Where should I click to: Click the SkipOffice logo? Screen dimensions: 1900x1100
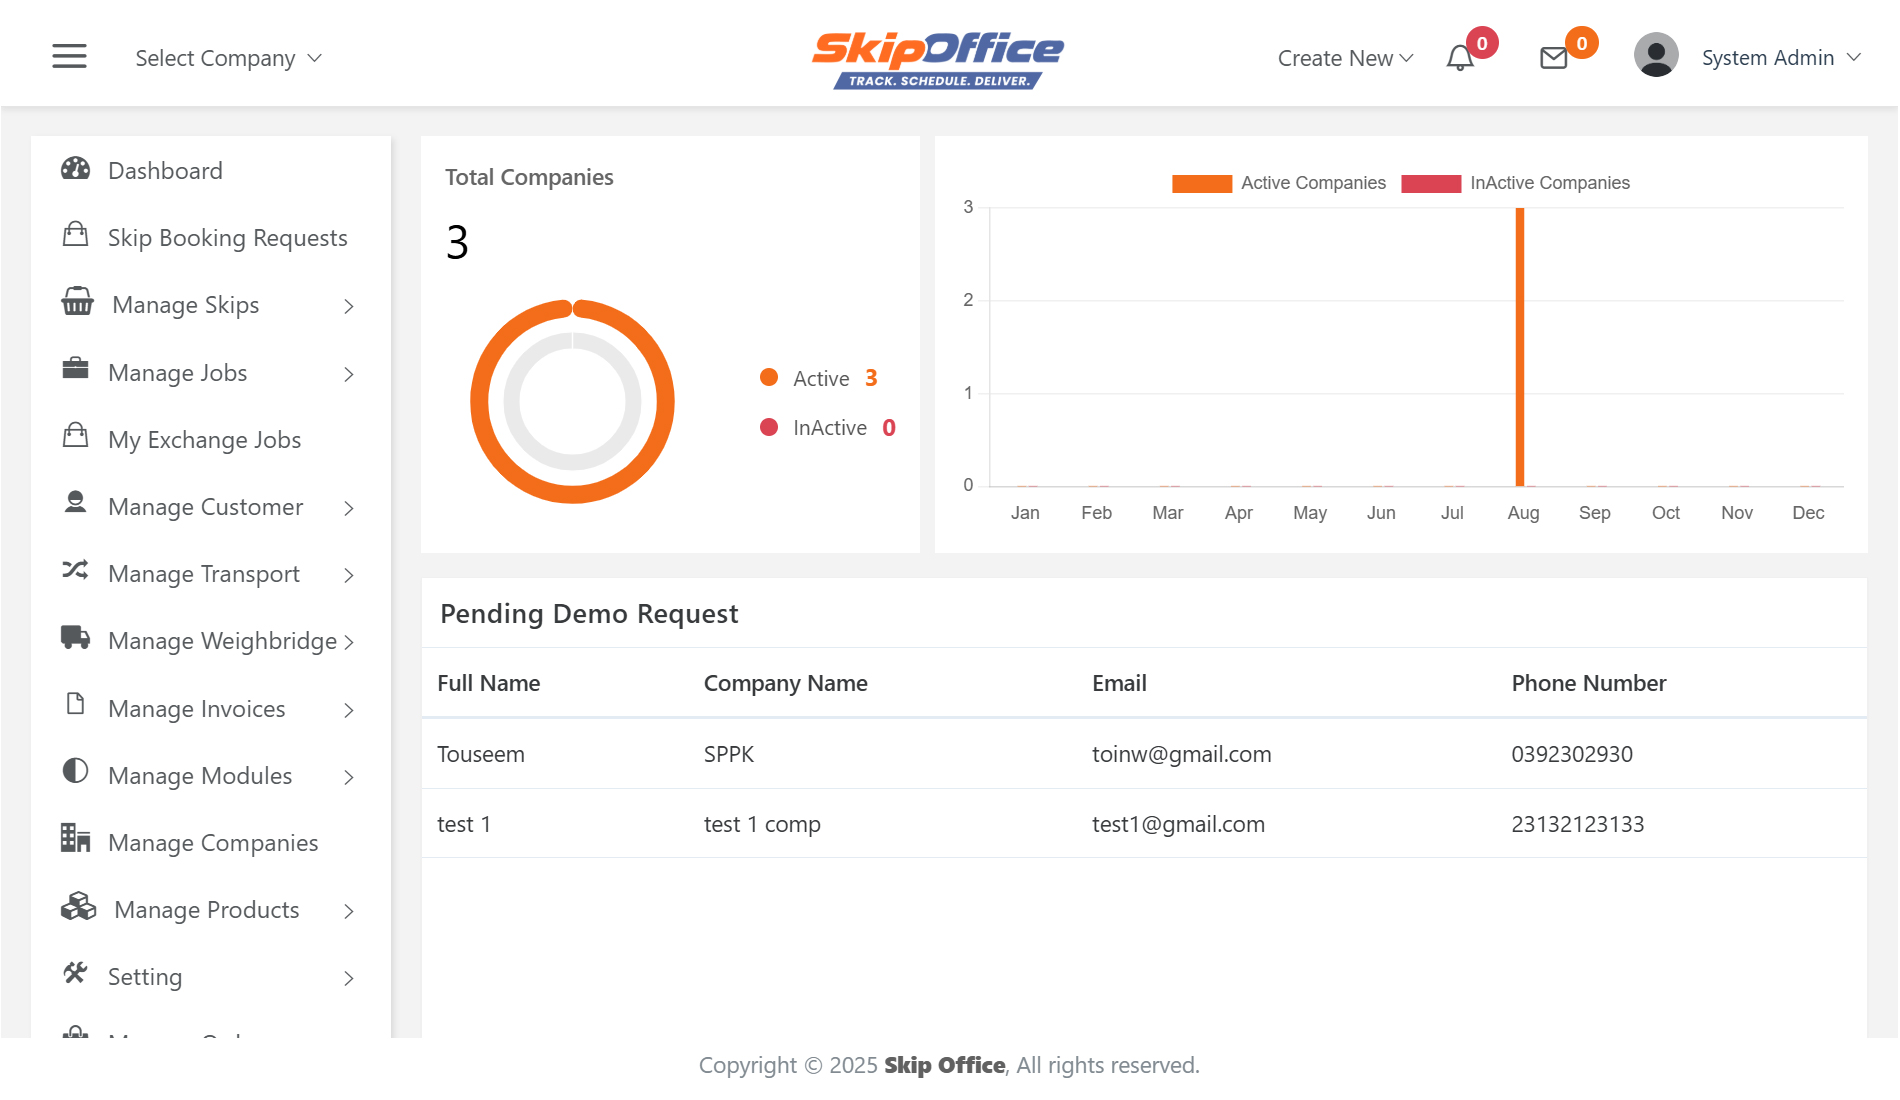tap(937, 58)
